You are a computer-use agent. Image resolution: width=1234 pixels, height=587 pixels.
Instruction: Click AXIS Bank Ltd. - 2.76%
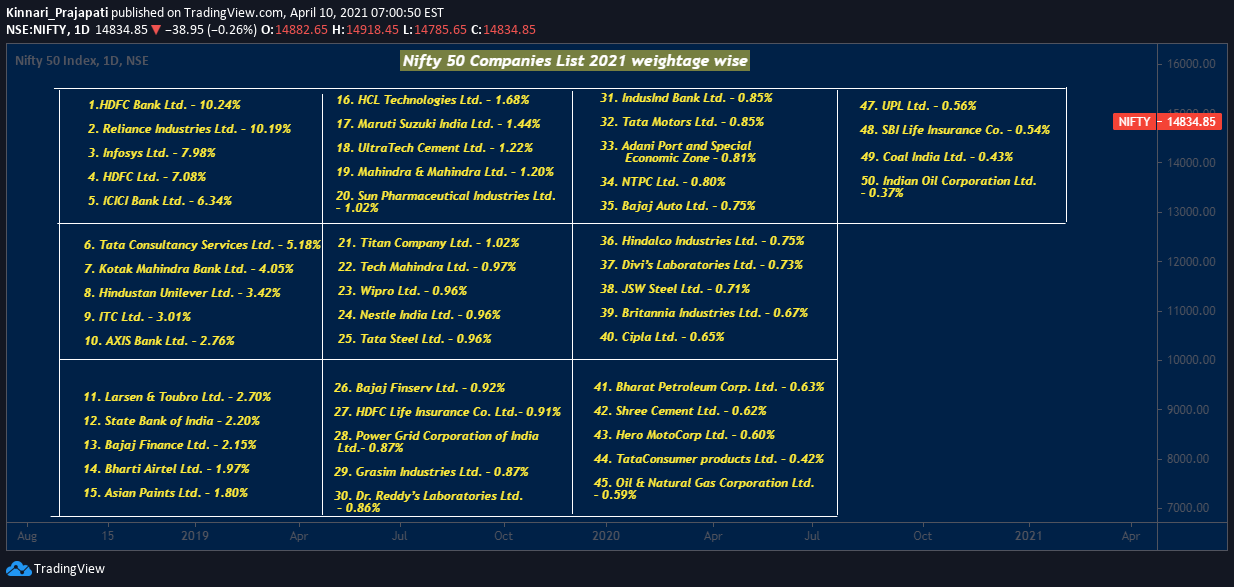pos(160,341)
